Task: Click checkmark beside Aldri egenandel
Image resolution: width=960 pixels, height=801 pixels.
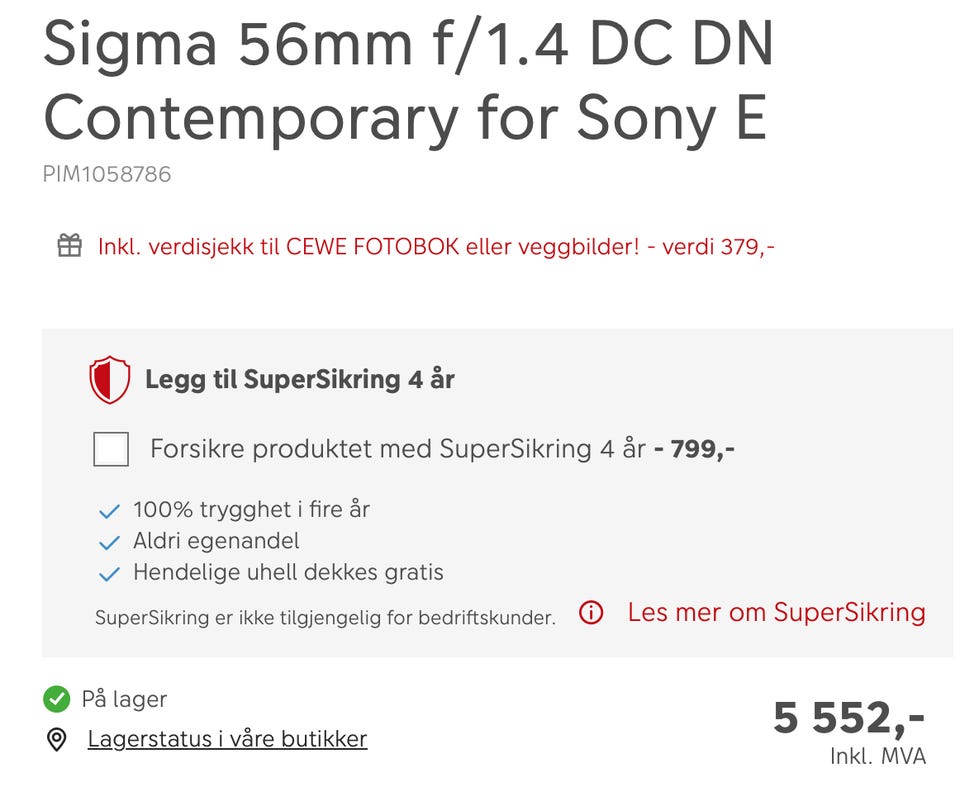Action: pos(109,543)
